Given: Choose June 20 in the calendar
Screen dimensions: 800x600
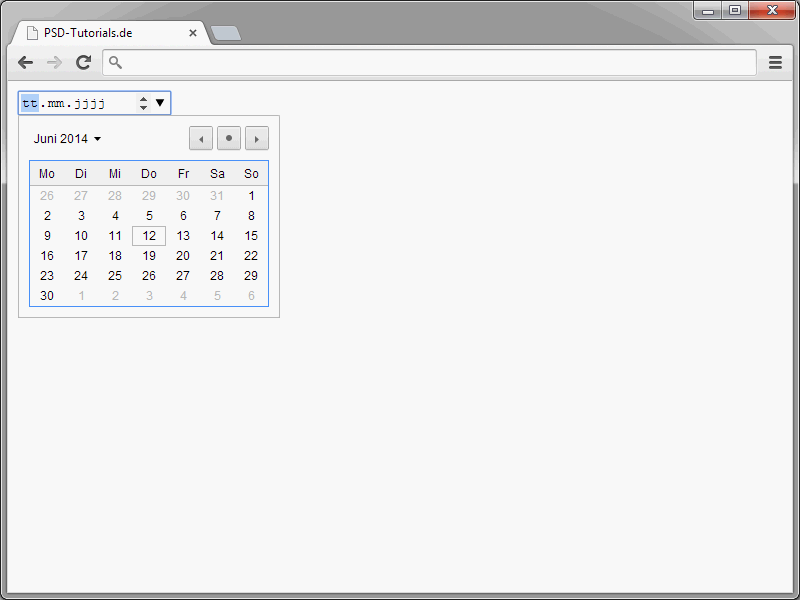Looking at the screenshot, I should point(183,256).
